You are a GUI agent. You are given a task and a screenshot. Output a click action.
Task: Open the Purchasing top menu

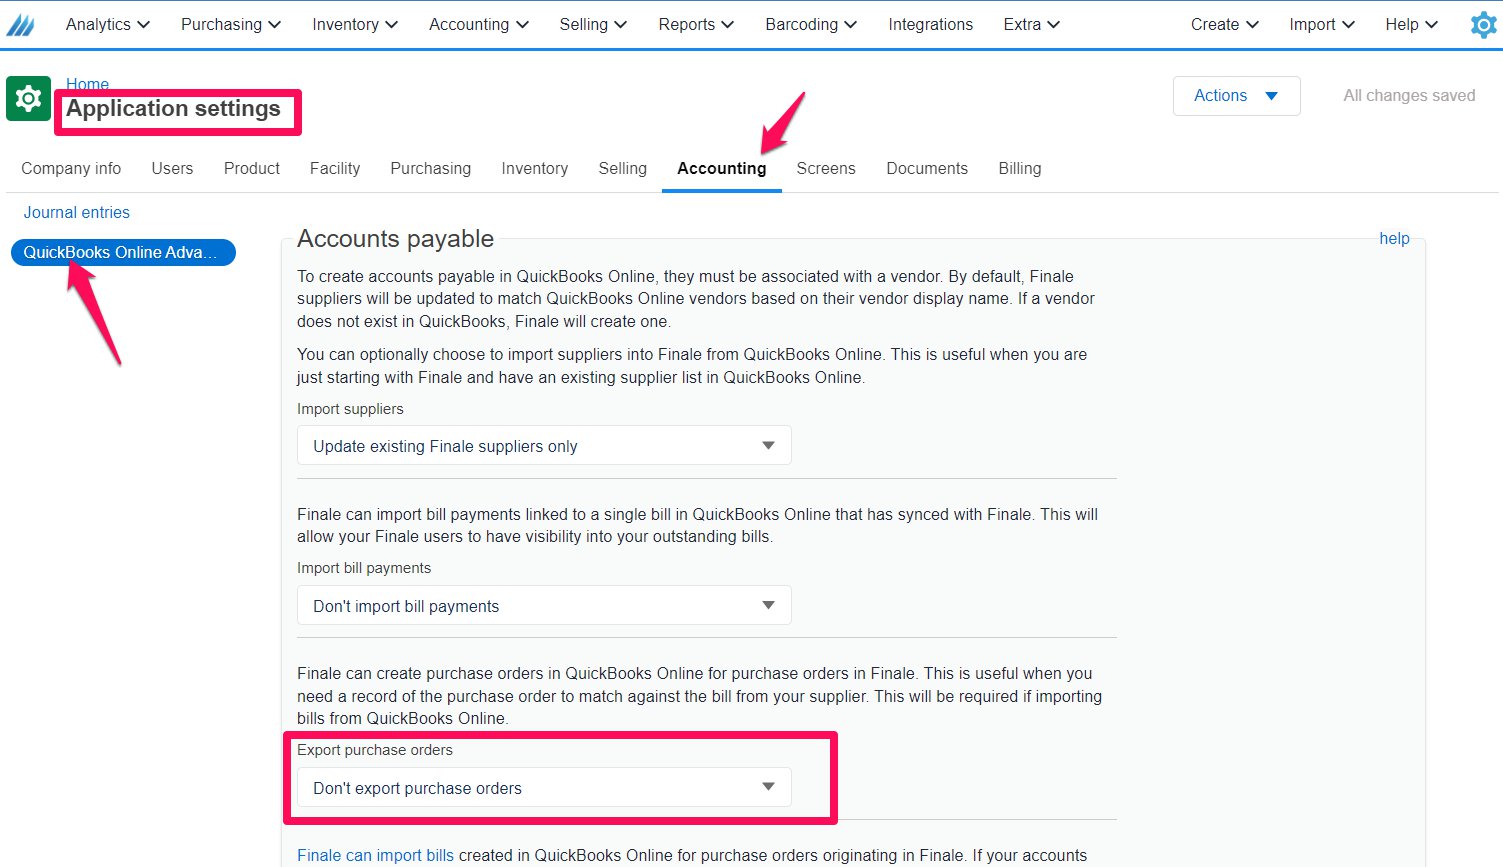point(231,24)
